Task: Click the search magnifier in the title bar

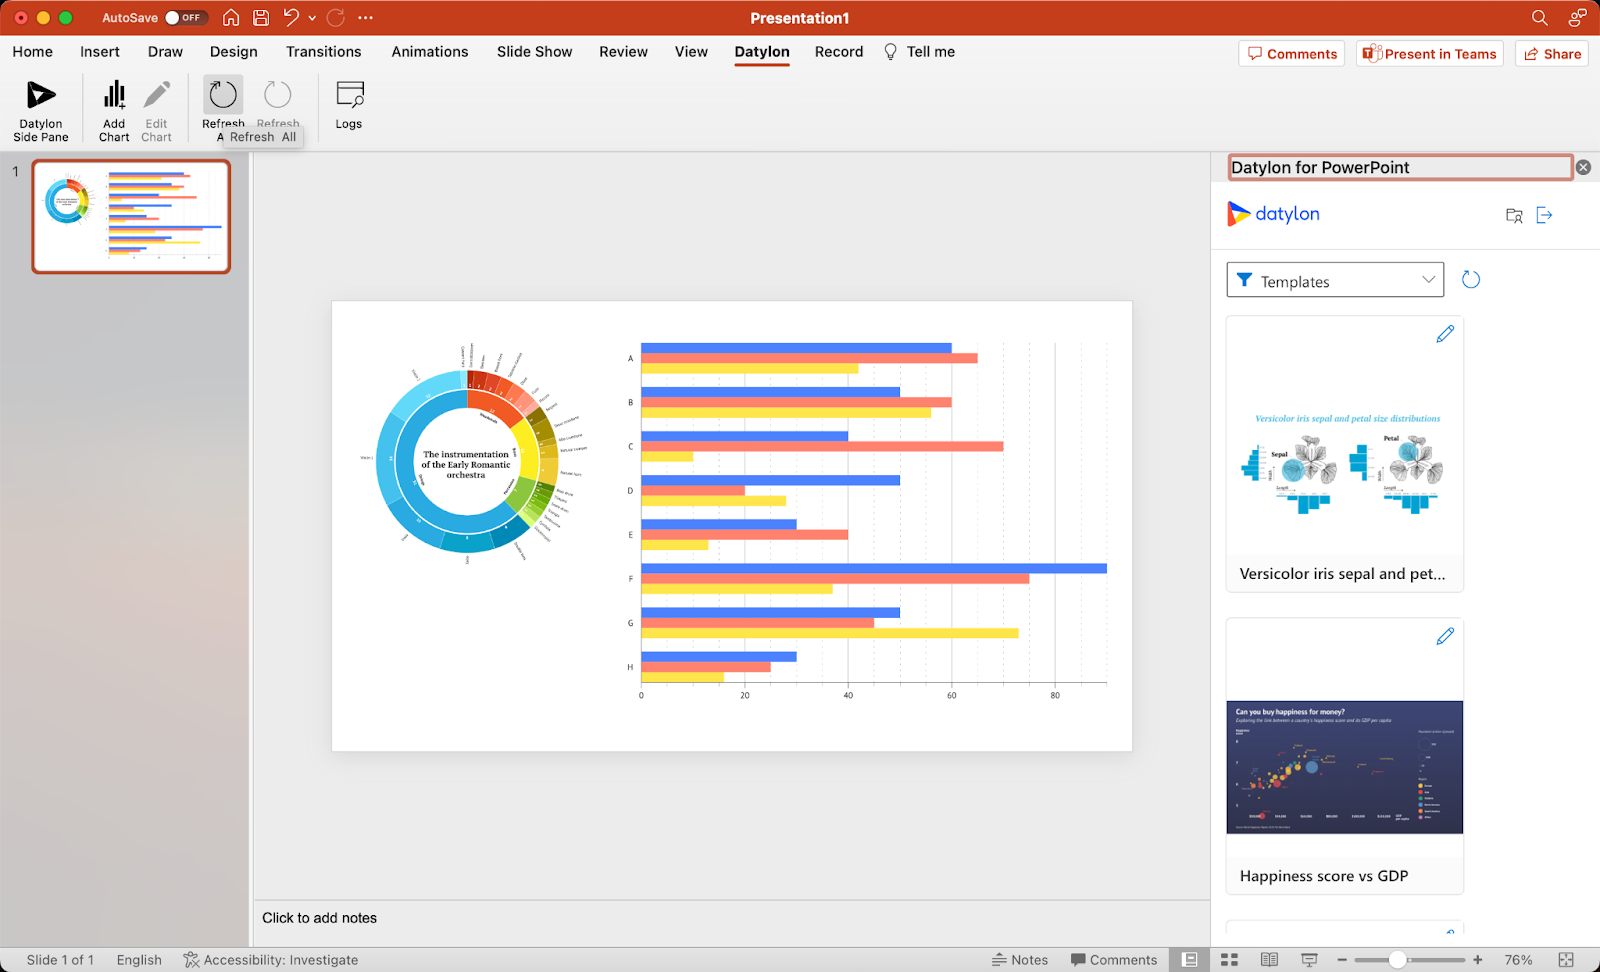Action: click(x=1540, y=18)
